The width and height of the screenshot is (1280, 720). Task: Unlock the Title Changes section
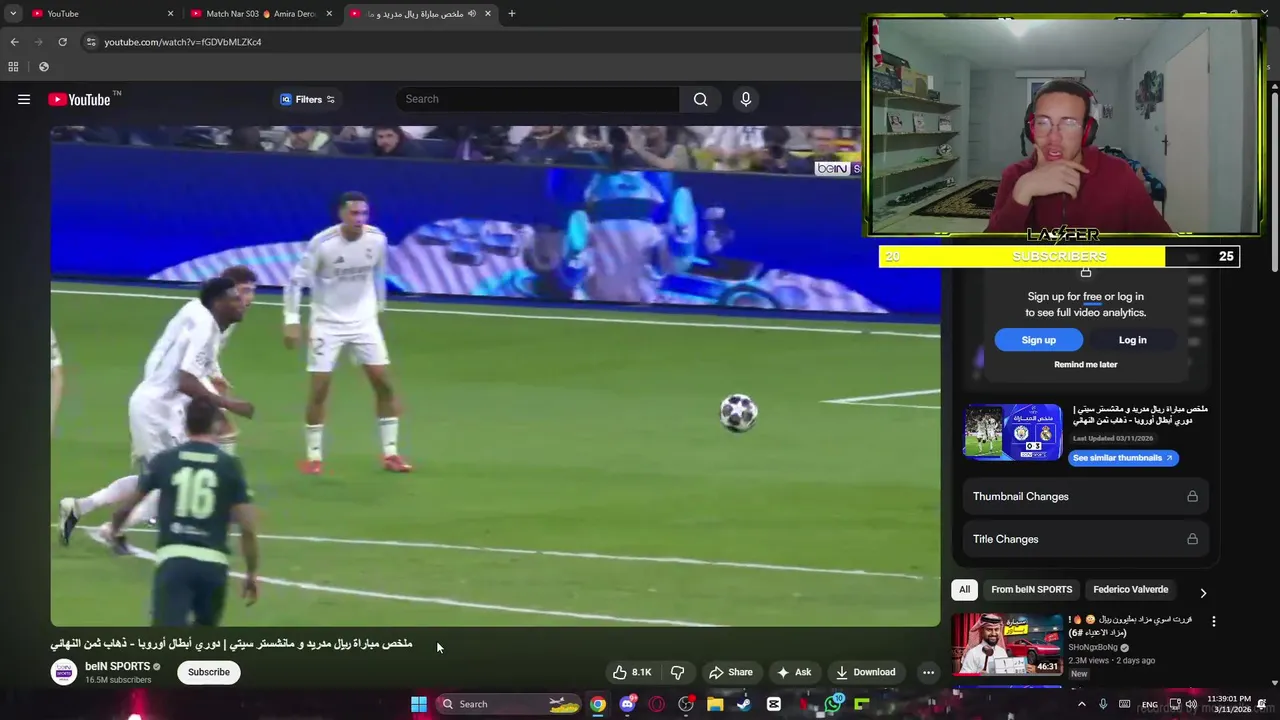click(x=1192, y=539)
